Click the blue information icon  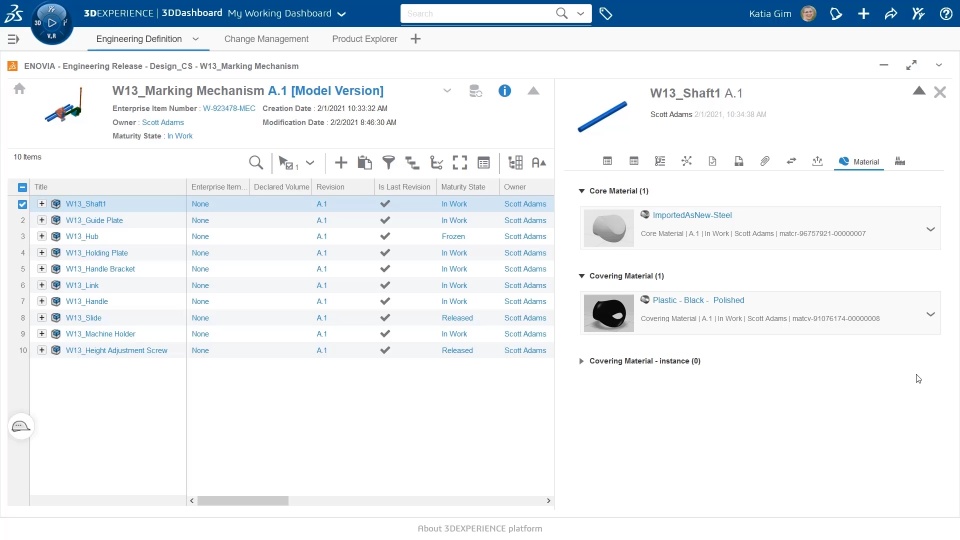point(504,91)
